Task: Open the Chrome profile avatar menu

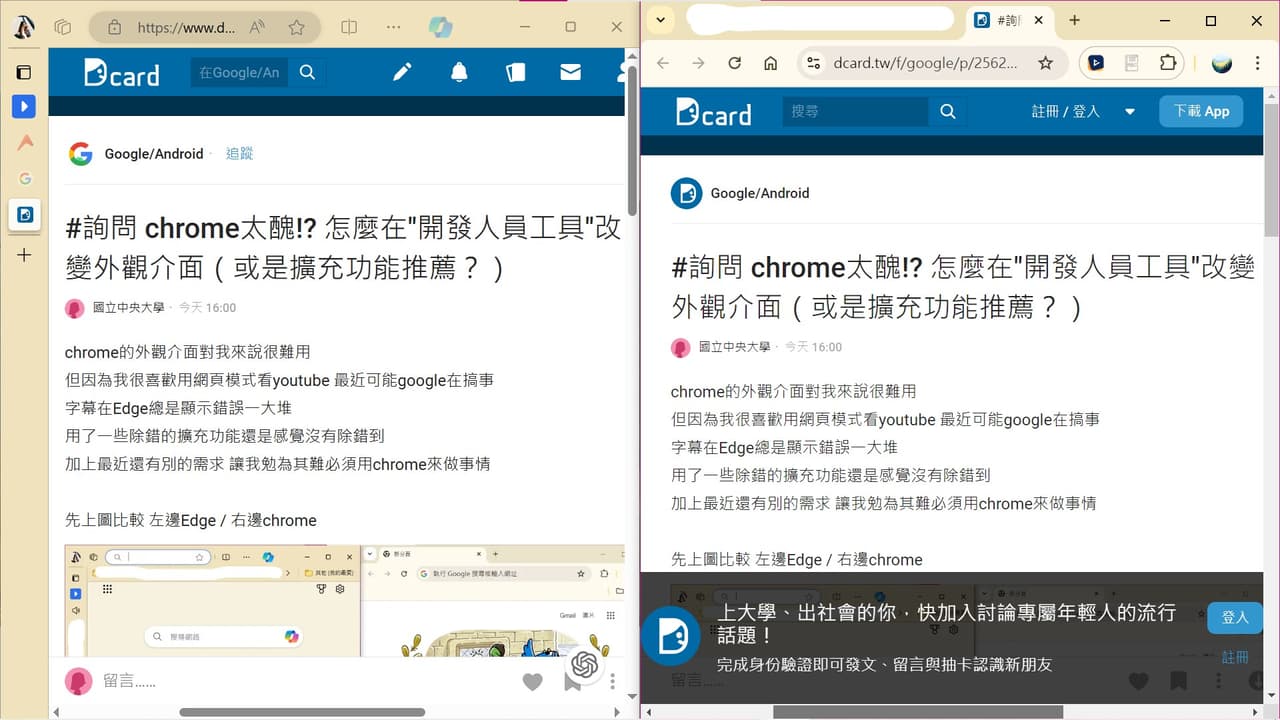Action: point(1222,62)
